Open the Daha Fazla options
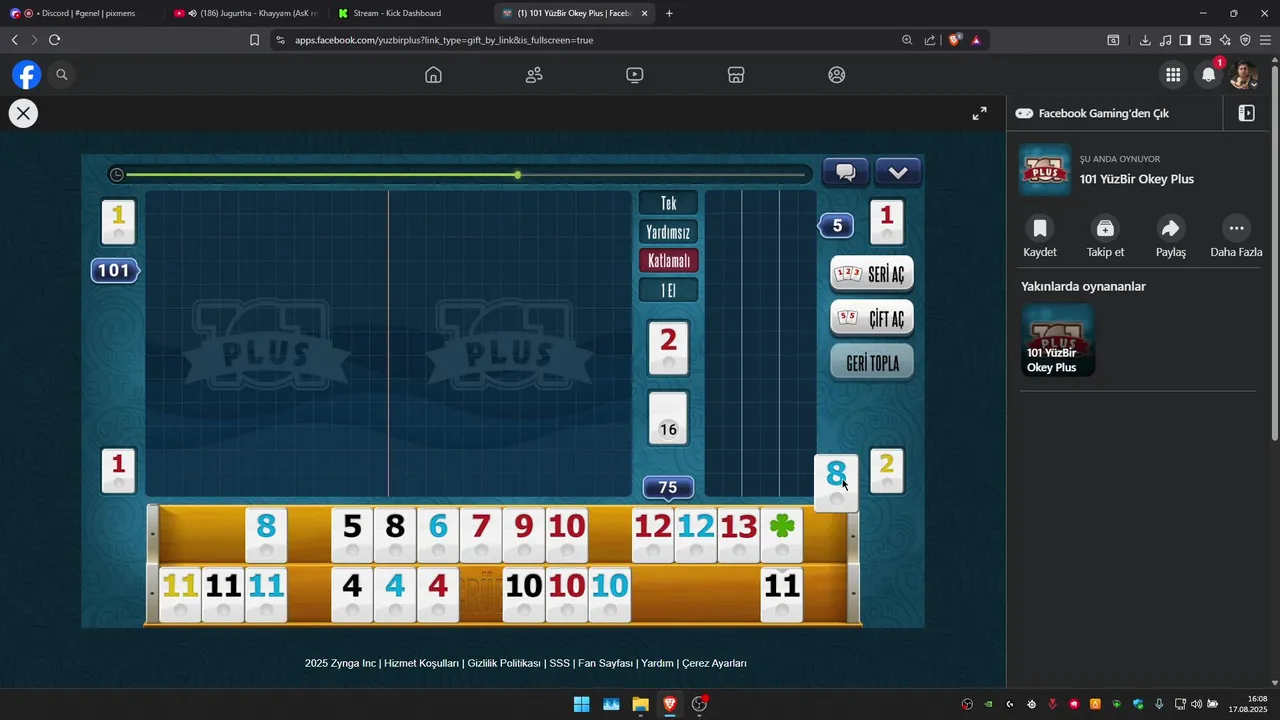The image size is (1280, 720). pos(1236,238)
